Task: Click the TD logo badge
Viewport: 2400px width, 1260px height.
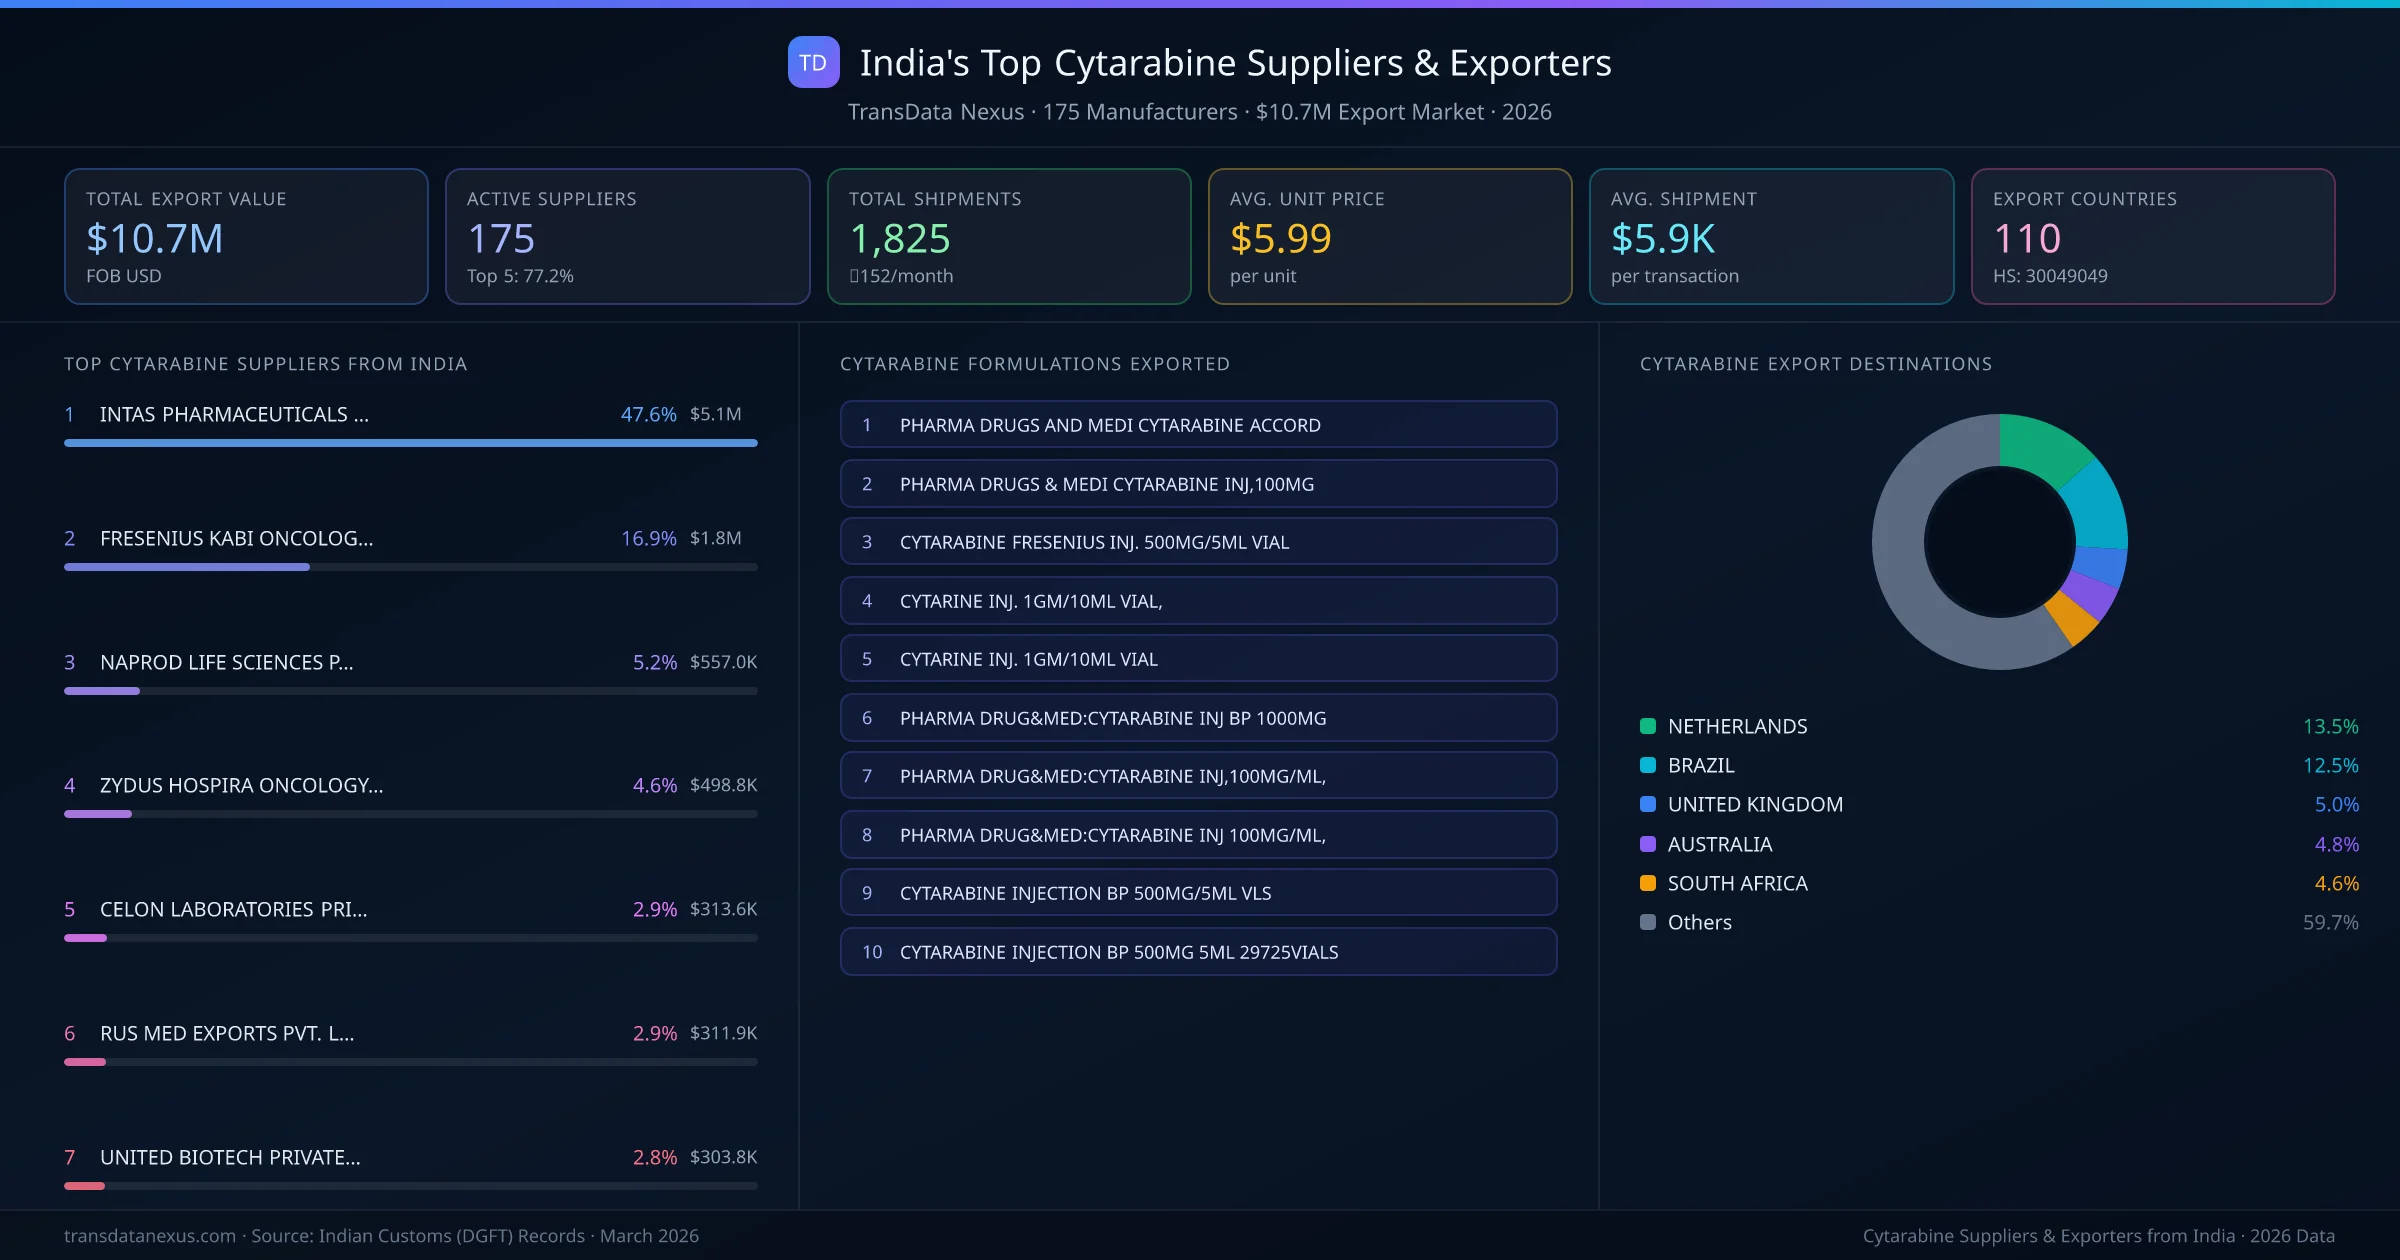Action: (x=813, y=62)
